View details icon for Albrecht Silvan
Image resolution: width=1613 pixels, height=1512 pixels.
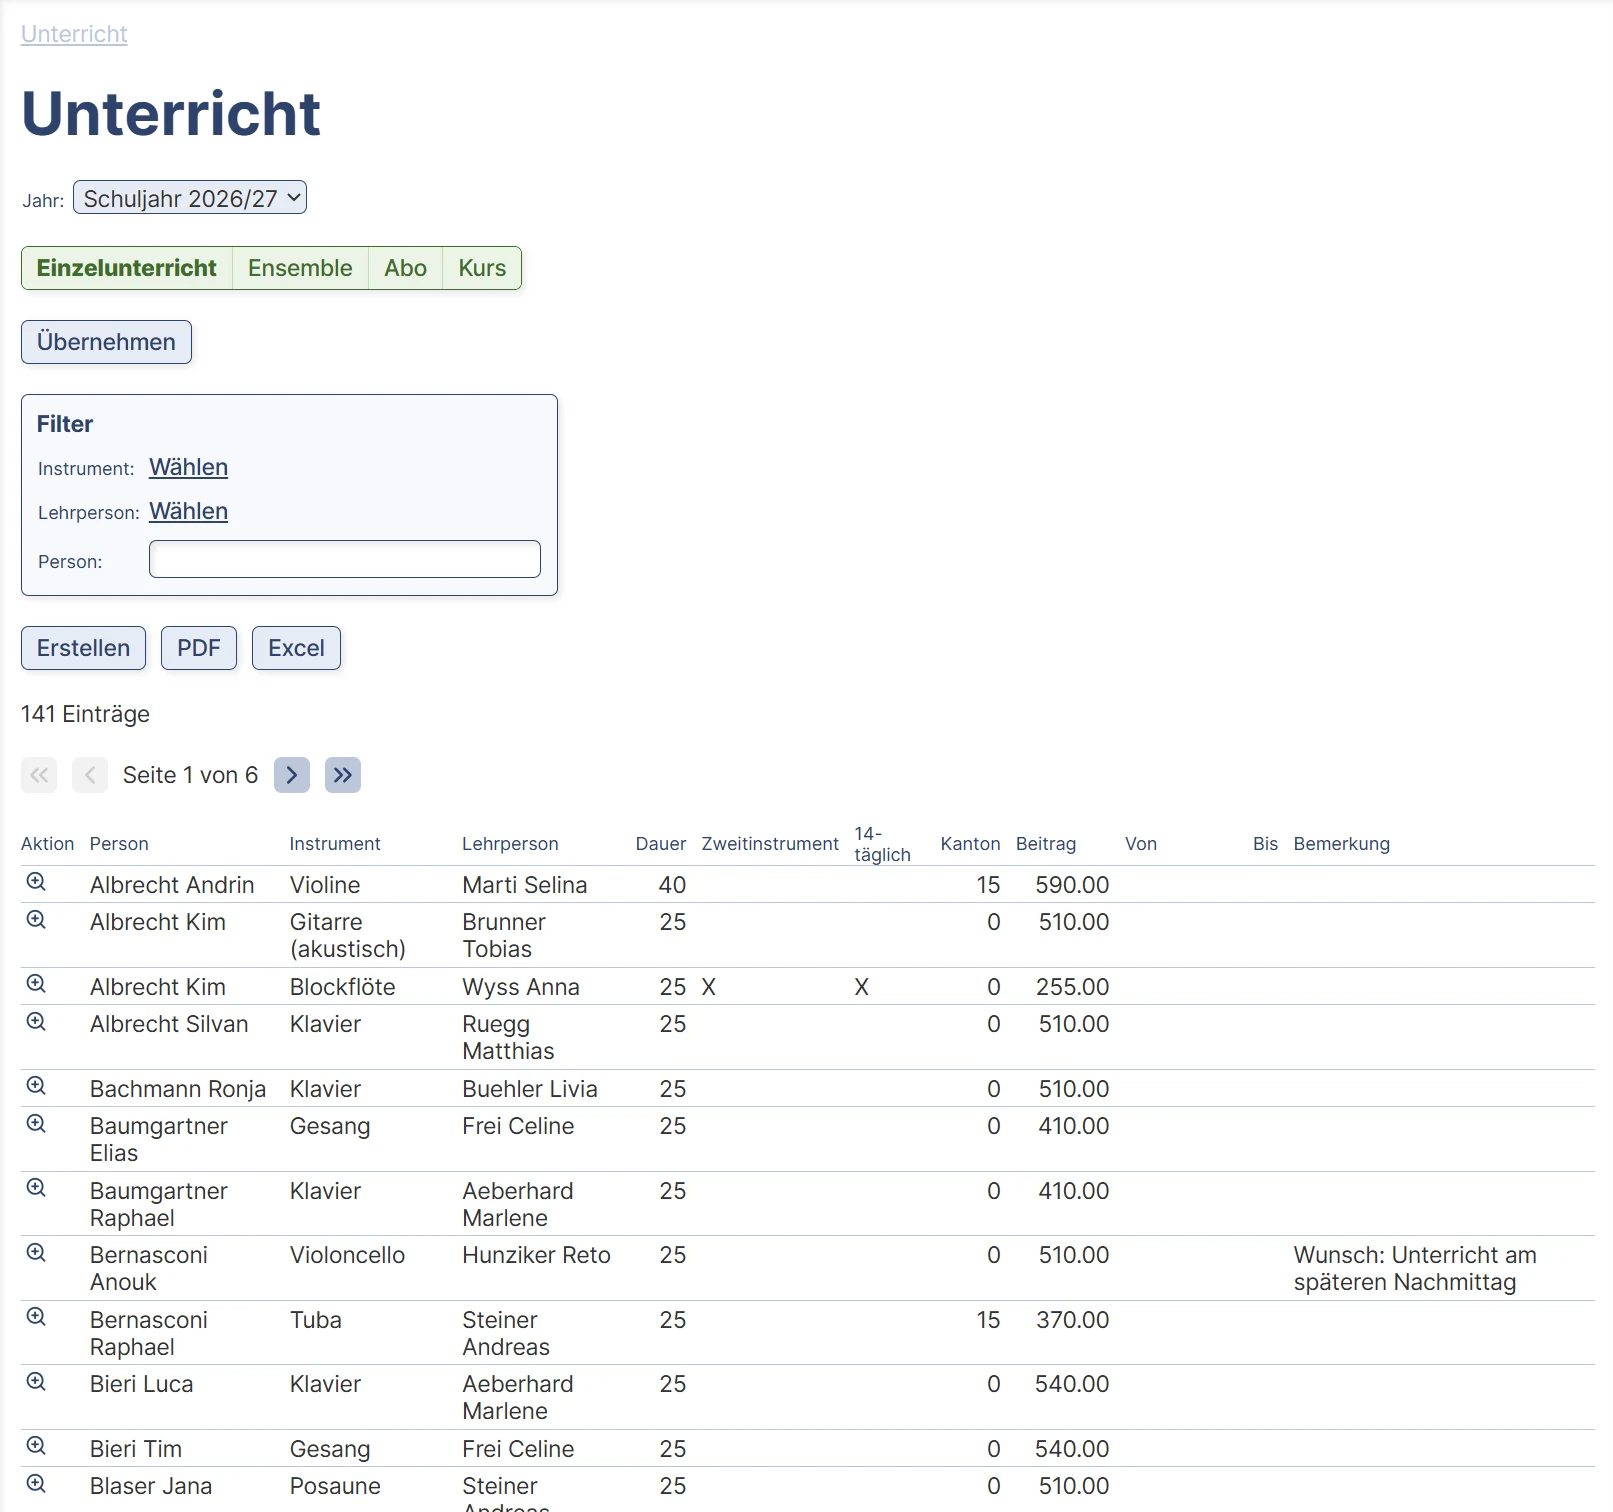[x=36, y=1022]
